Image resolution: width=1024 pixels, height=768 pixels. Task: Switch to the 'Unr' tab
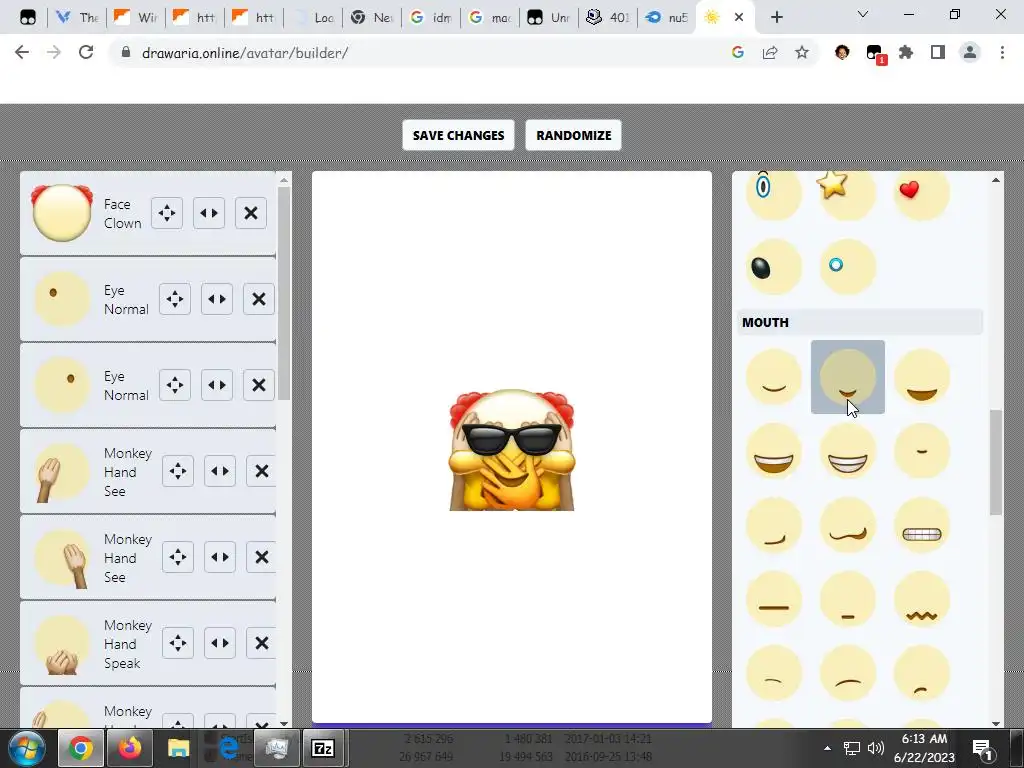click(x=549, y=17)
